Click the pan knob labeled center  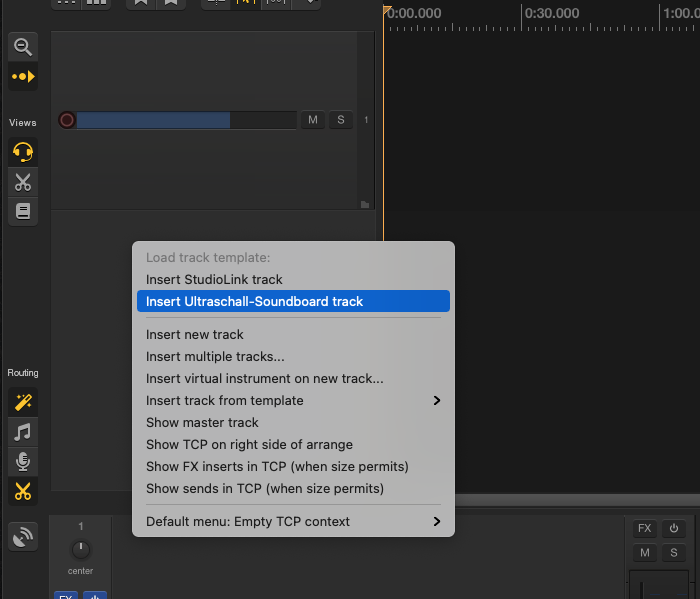click(81, 549)
